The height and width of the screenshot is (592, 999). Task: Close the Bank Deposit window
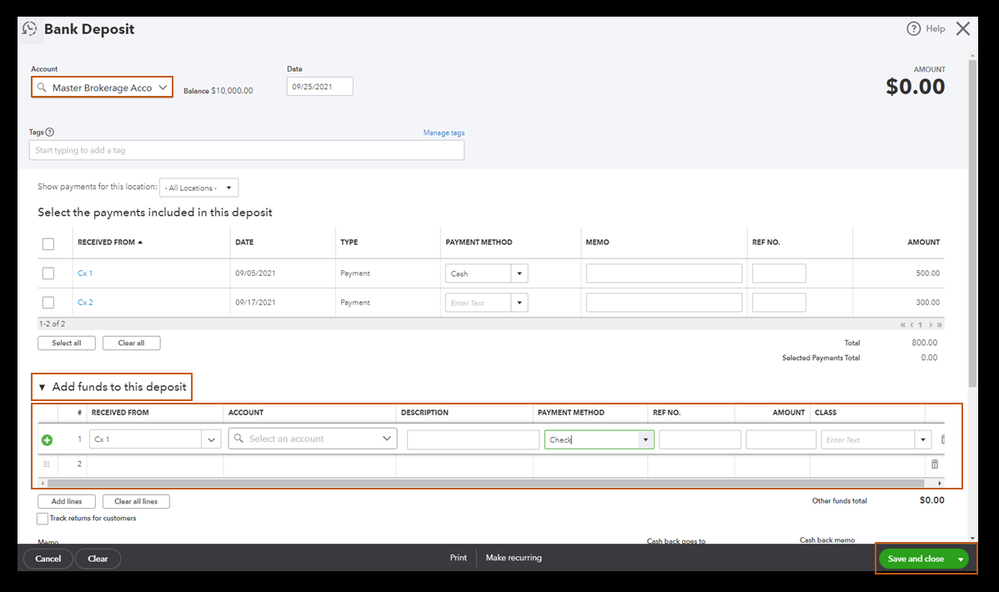[x=963, y=29]
